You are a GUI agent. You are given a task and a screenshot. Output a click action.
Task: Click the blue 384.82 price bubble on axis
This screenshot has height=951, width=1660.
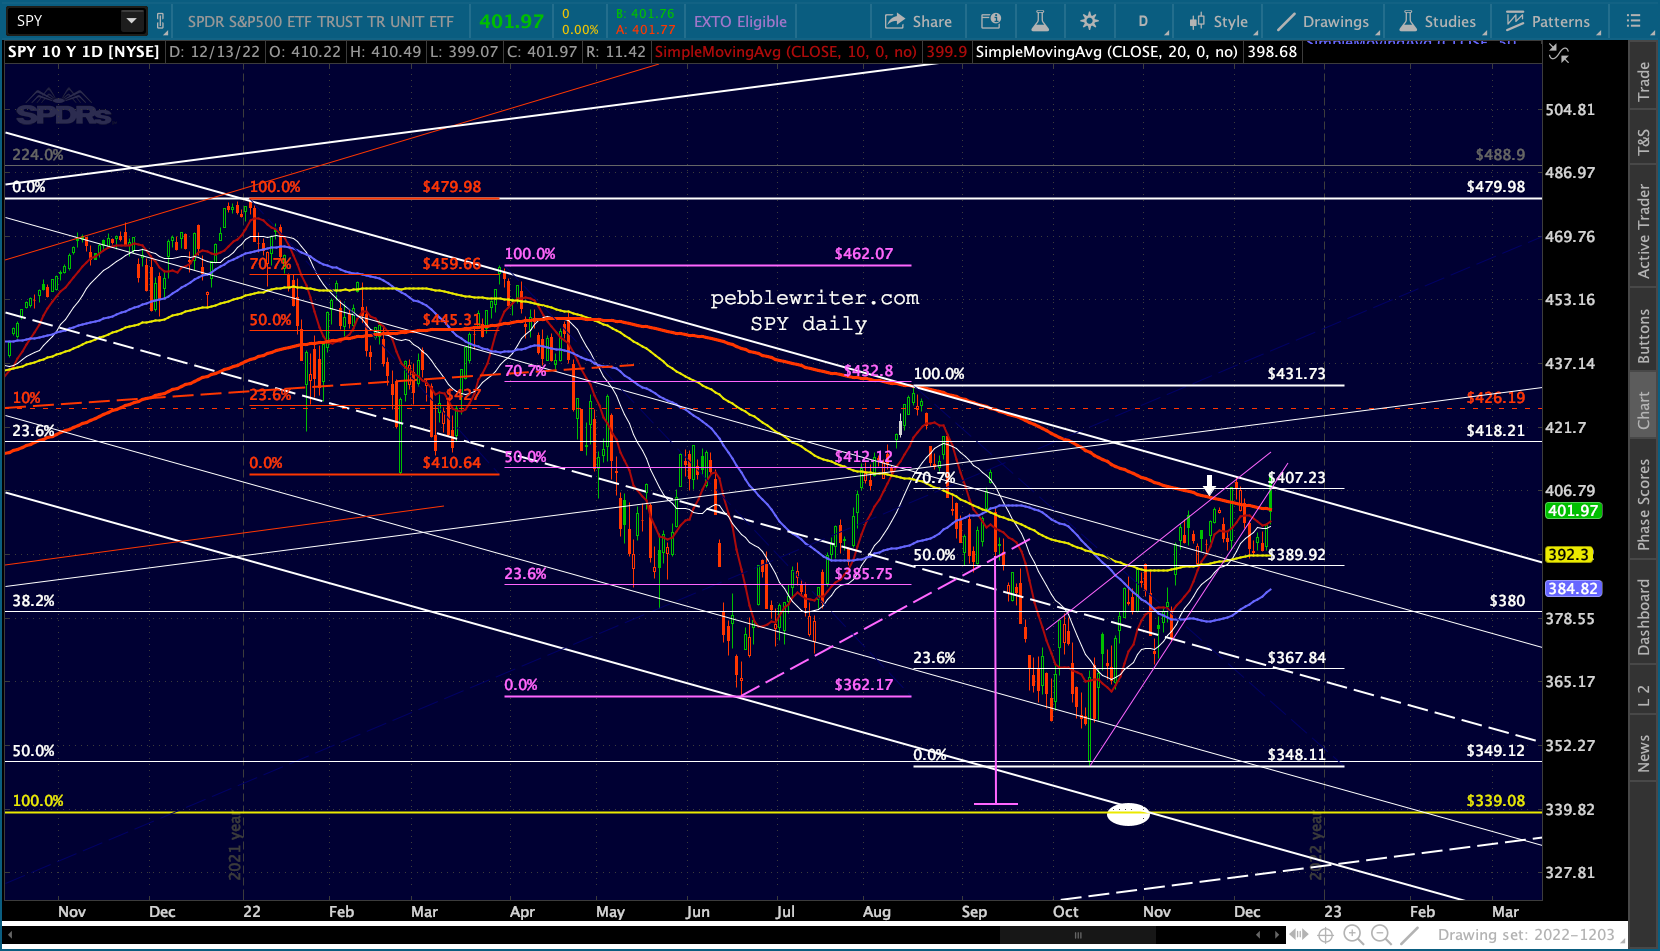tap(1574, 589)
